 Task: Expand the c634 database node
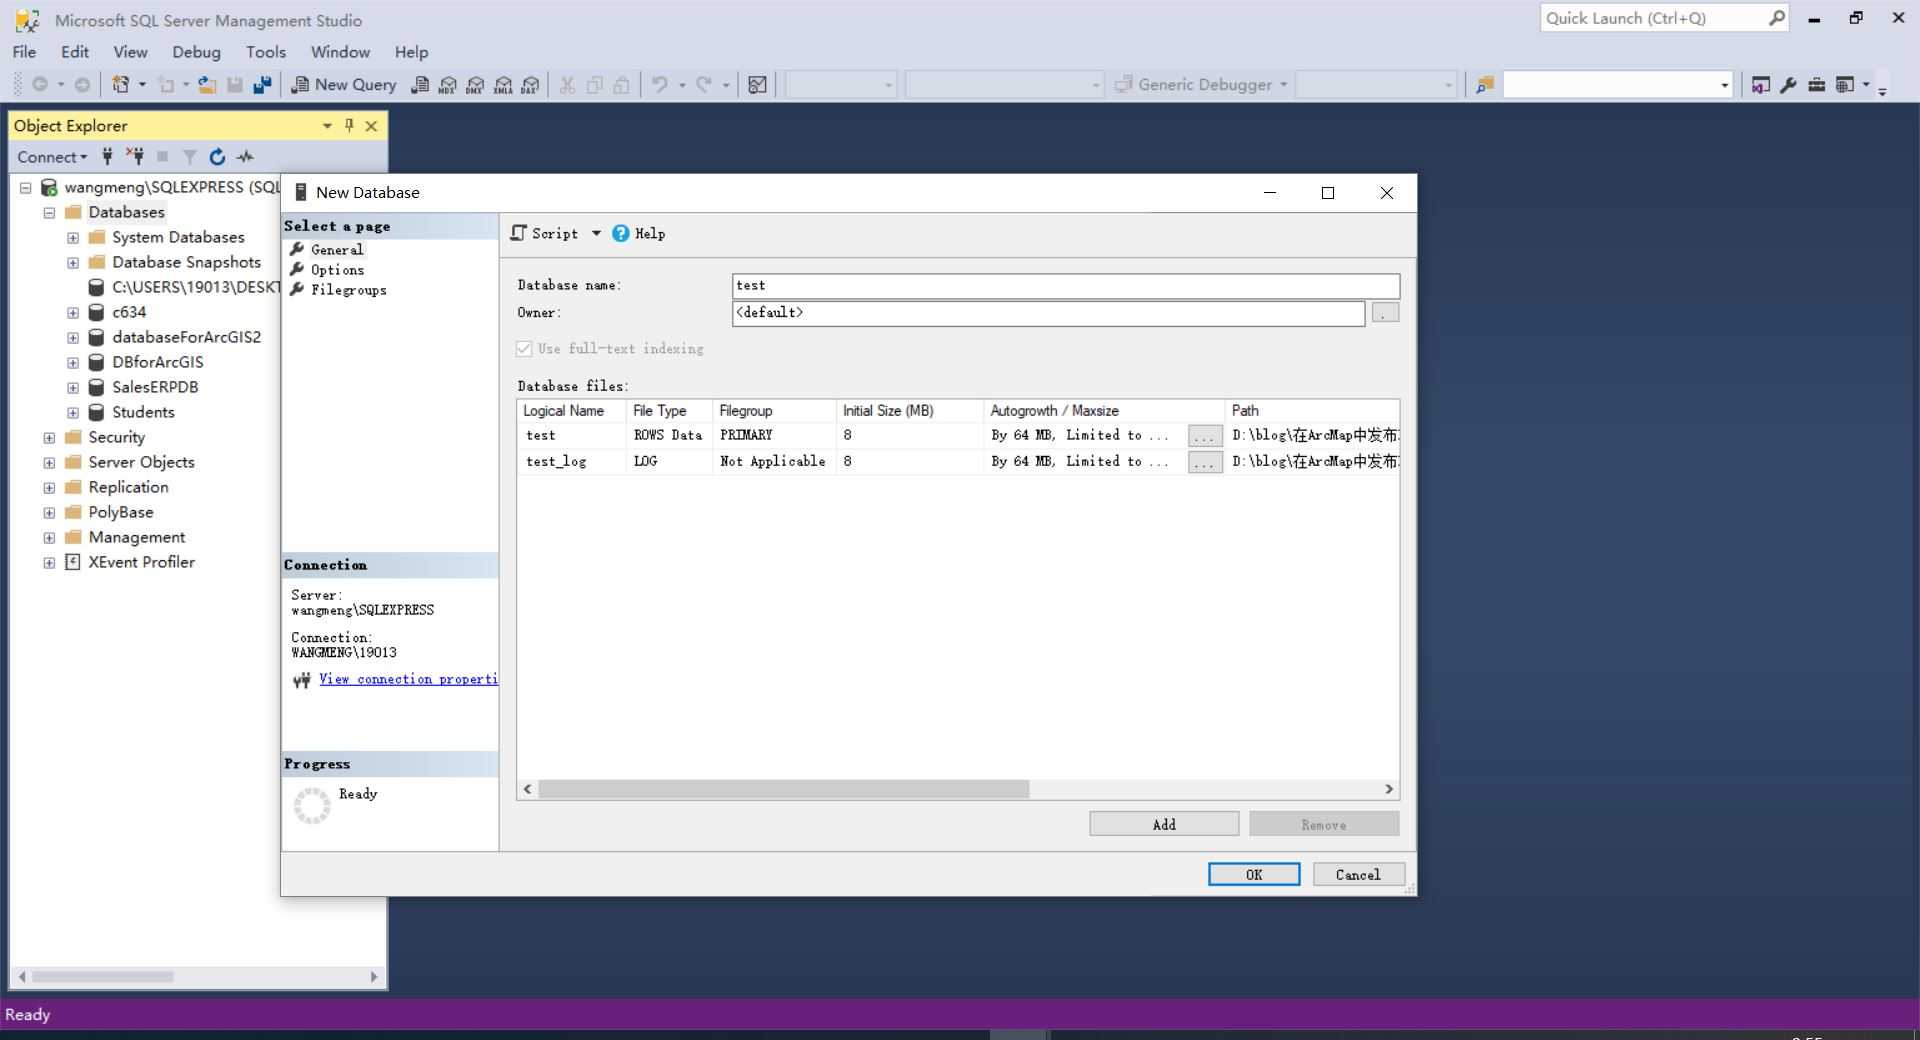(x=73, y=312)
